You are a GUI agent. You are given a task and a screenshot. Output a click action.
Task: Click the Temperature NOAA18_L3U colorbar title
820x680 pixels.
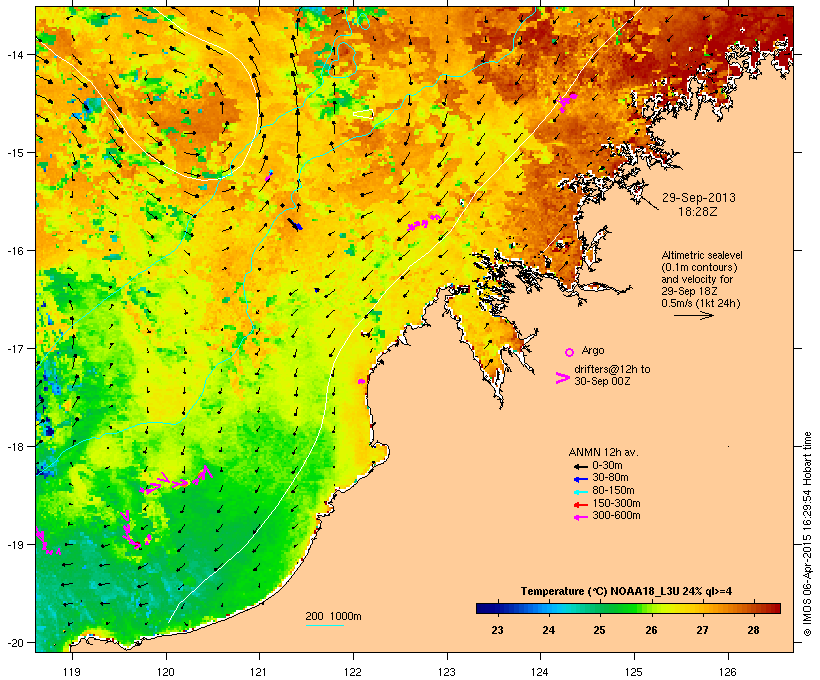626,592
